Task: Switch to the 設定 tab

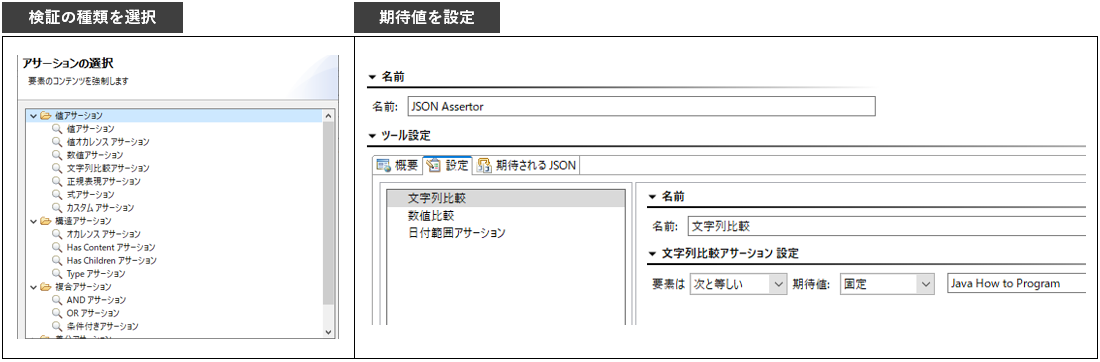Action: 448,166
